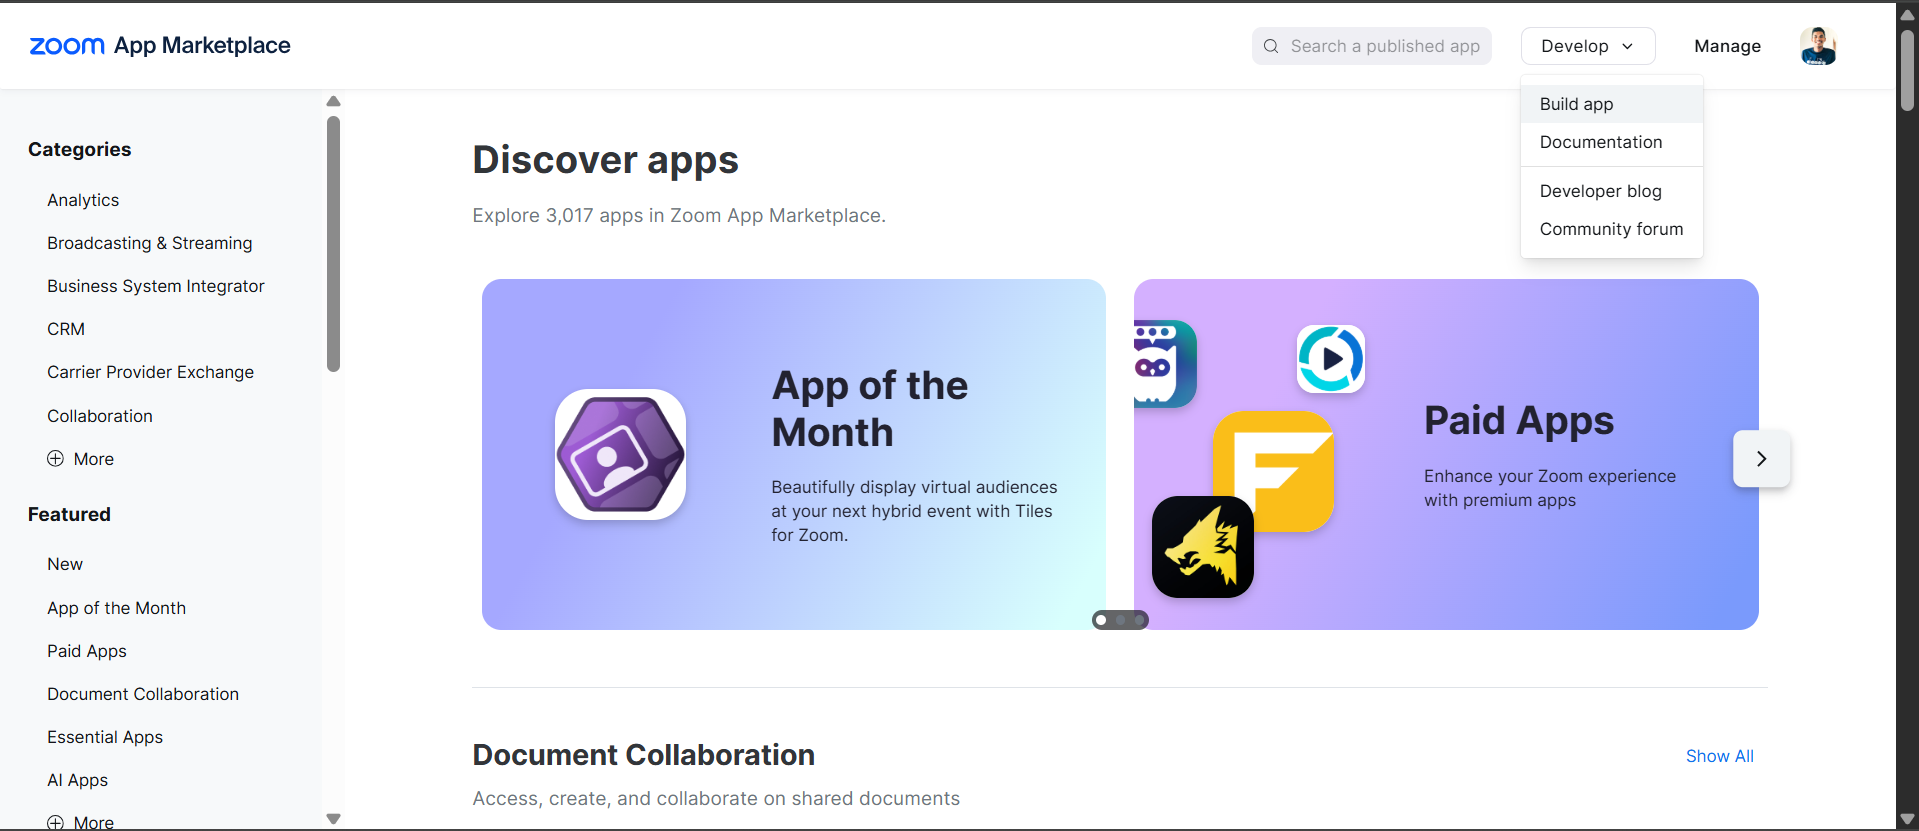Click the Tiles app icon in the App of the Month banner
The width and height of the screenshot is (1919, 831).
coord(620,454)
